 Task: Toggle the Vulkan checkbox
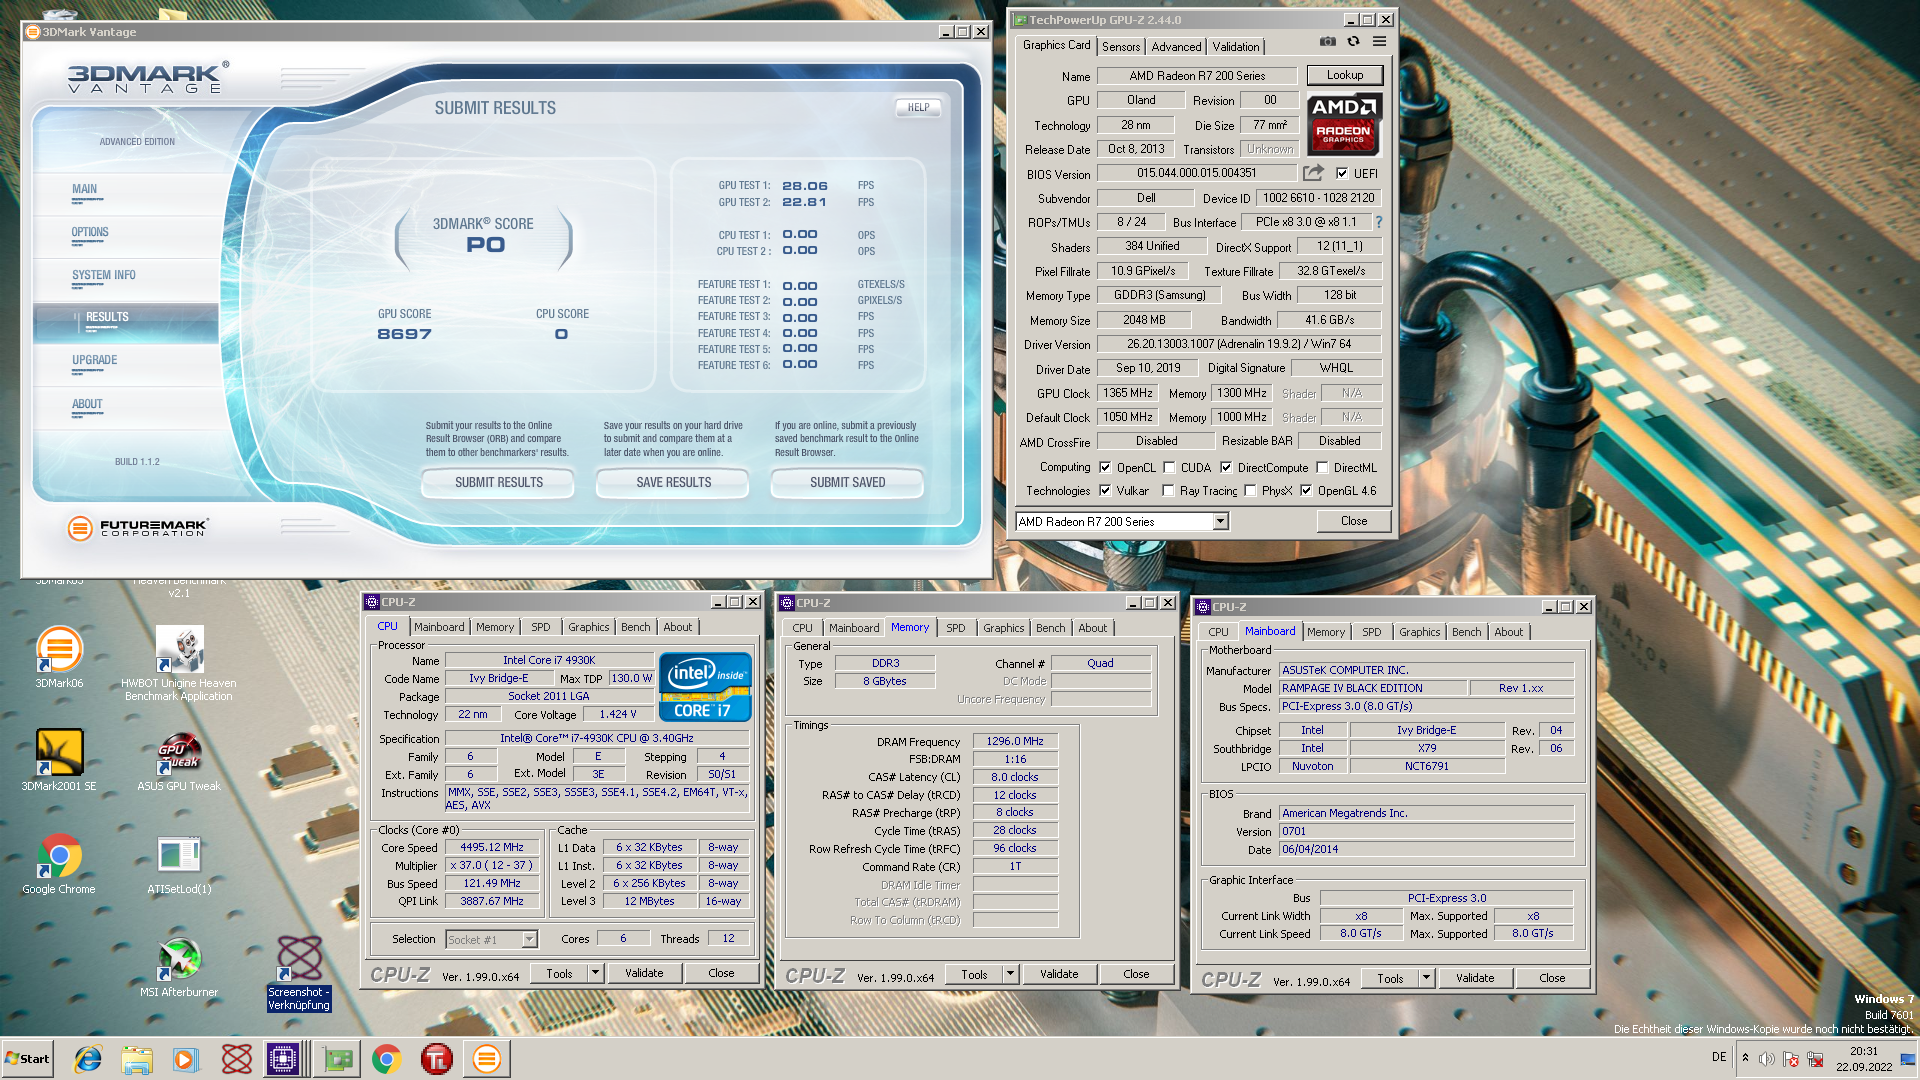(x=1105, y=490)
